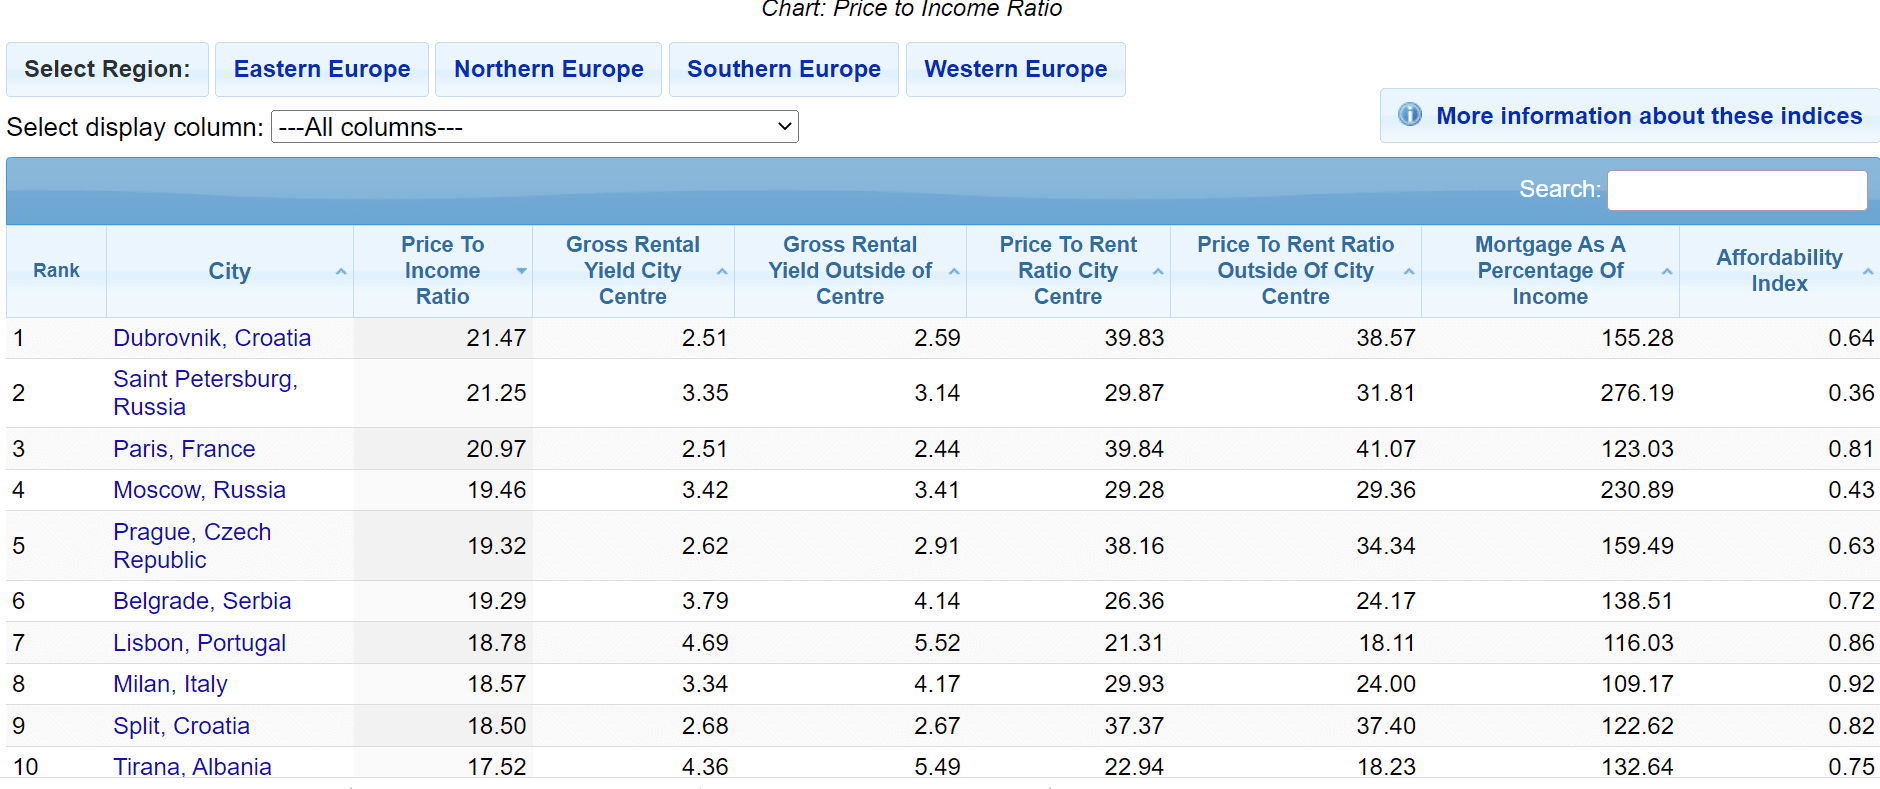Open the Lisbon, Portugal city link
The height and width of the screenshot is (789, 1880).
pyautogui.click(x=199, y=643)
